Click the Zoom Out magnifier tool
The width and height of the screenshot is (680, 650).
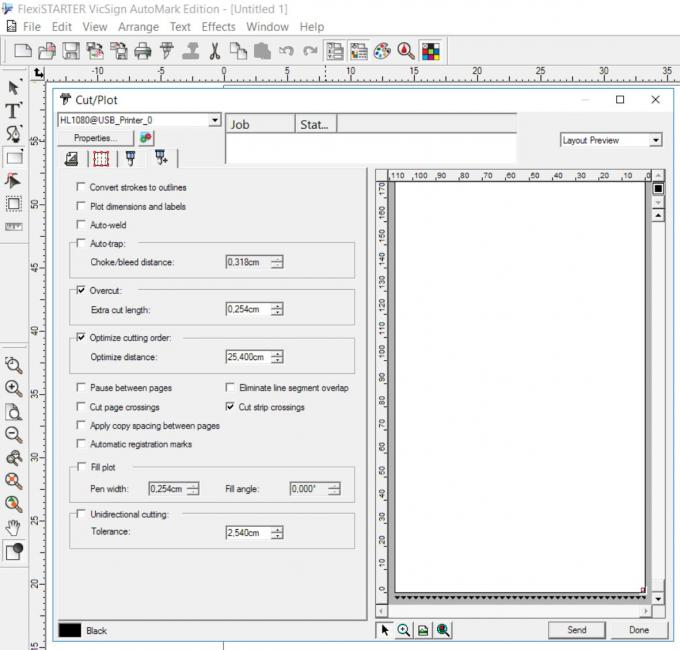click(x=13, y=434)
